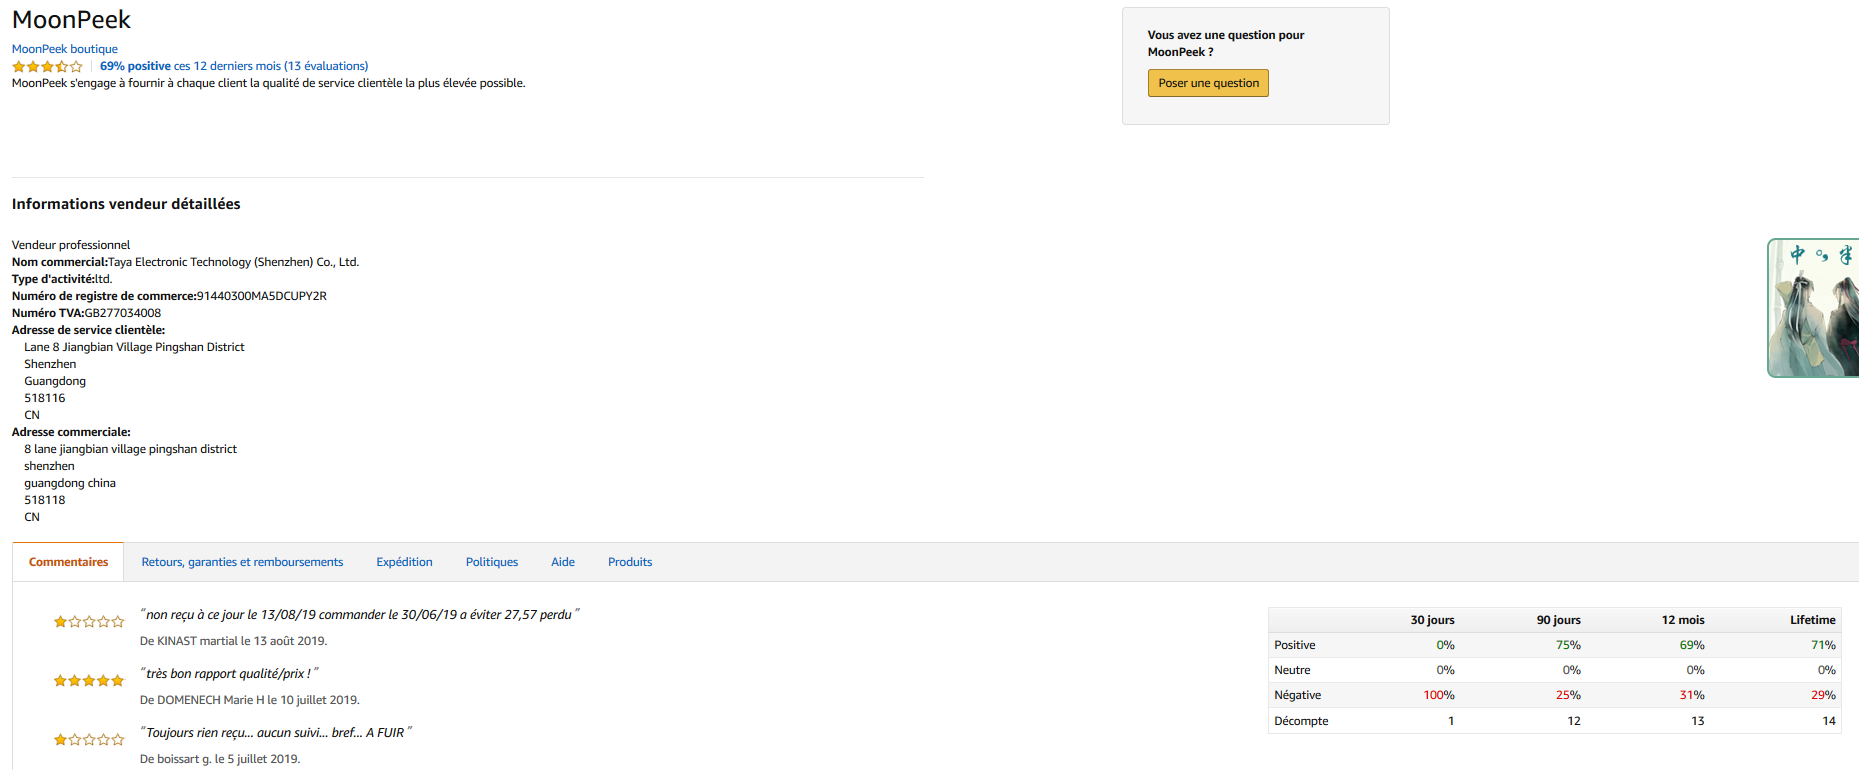Click the '90 jours' column header
The image size is (1859, 770).
[x=1558, y=620]
